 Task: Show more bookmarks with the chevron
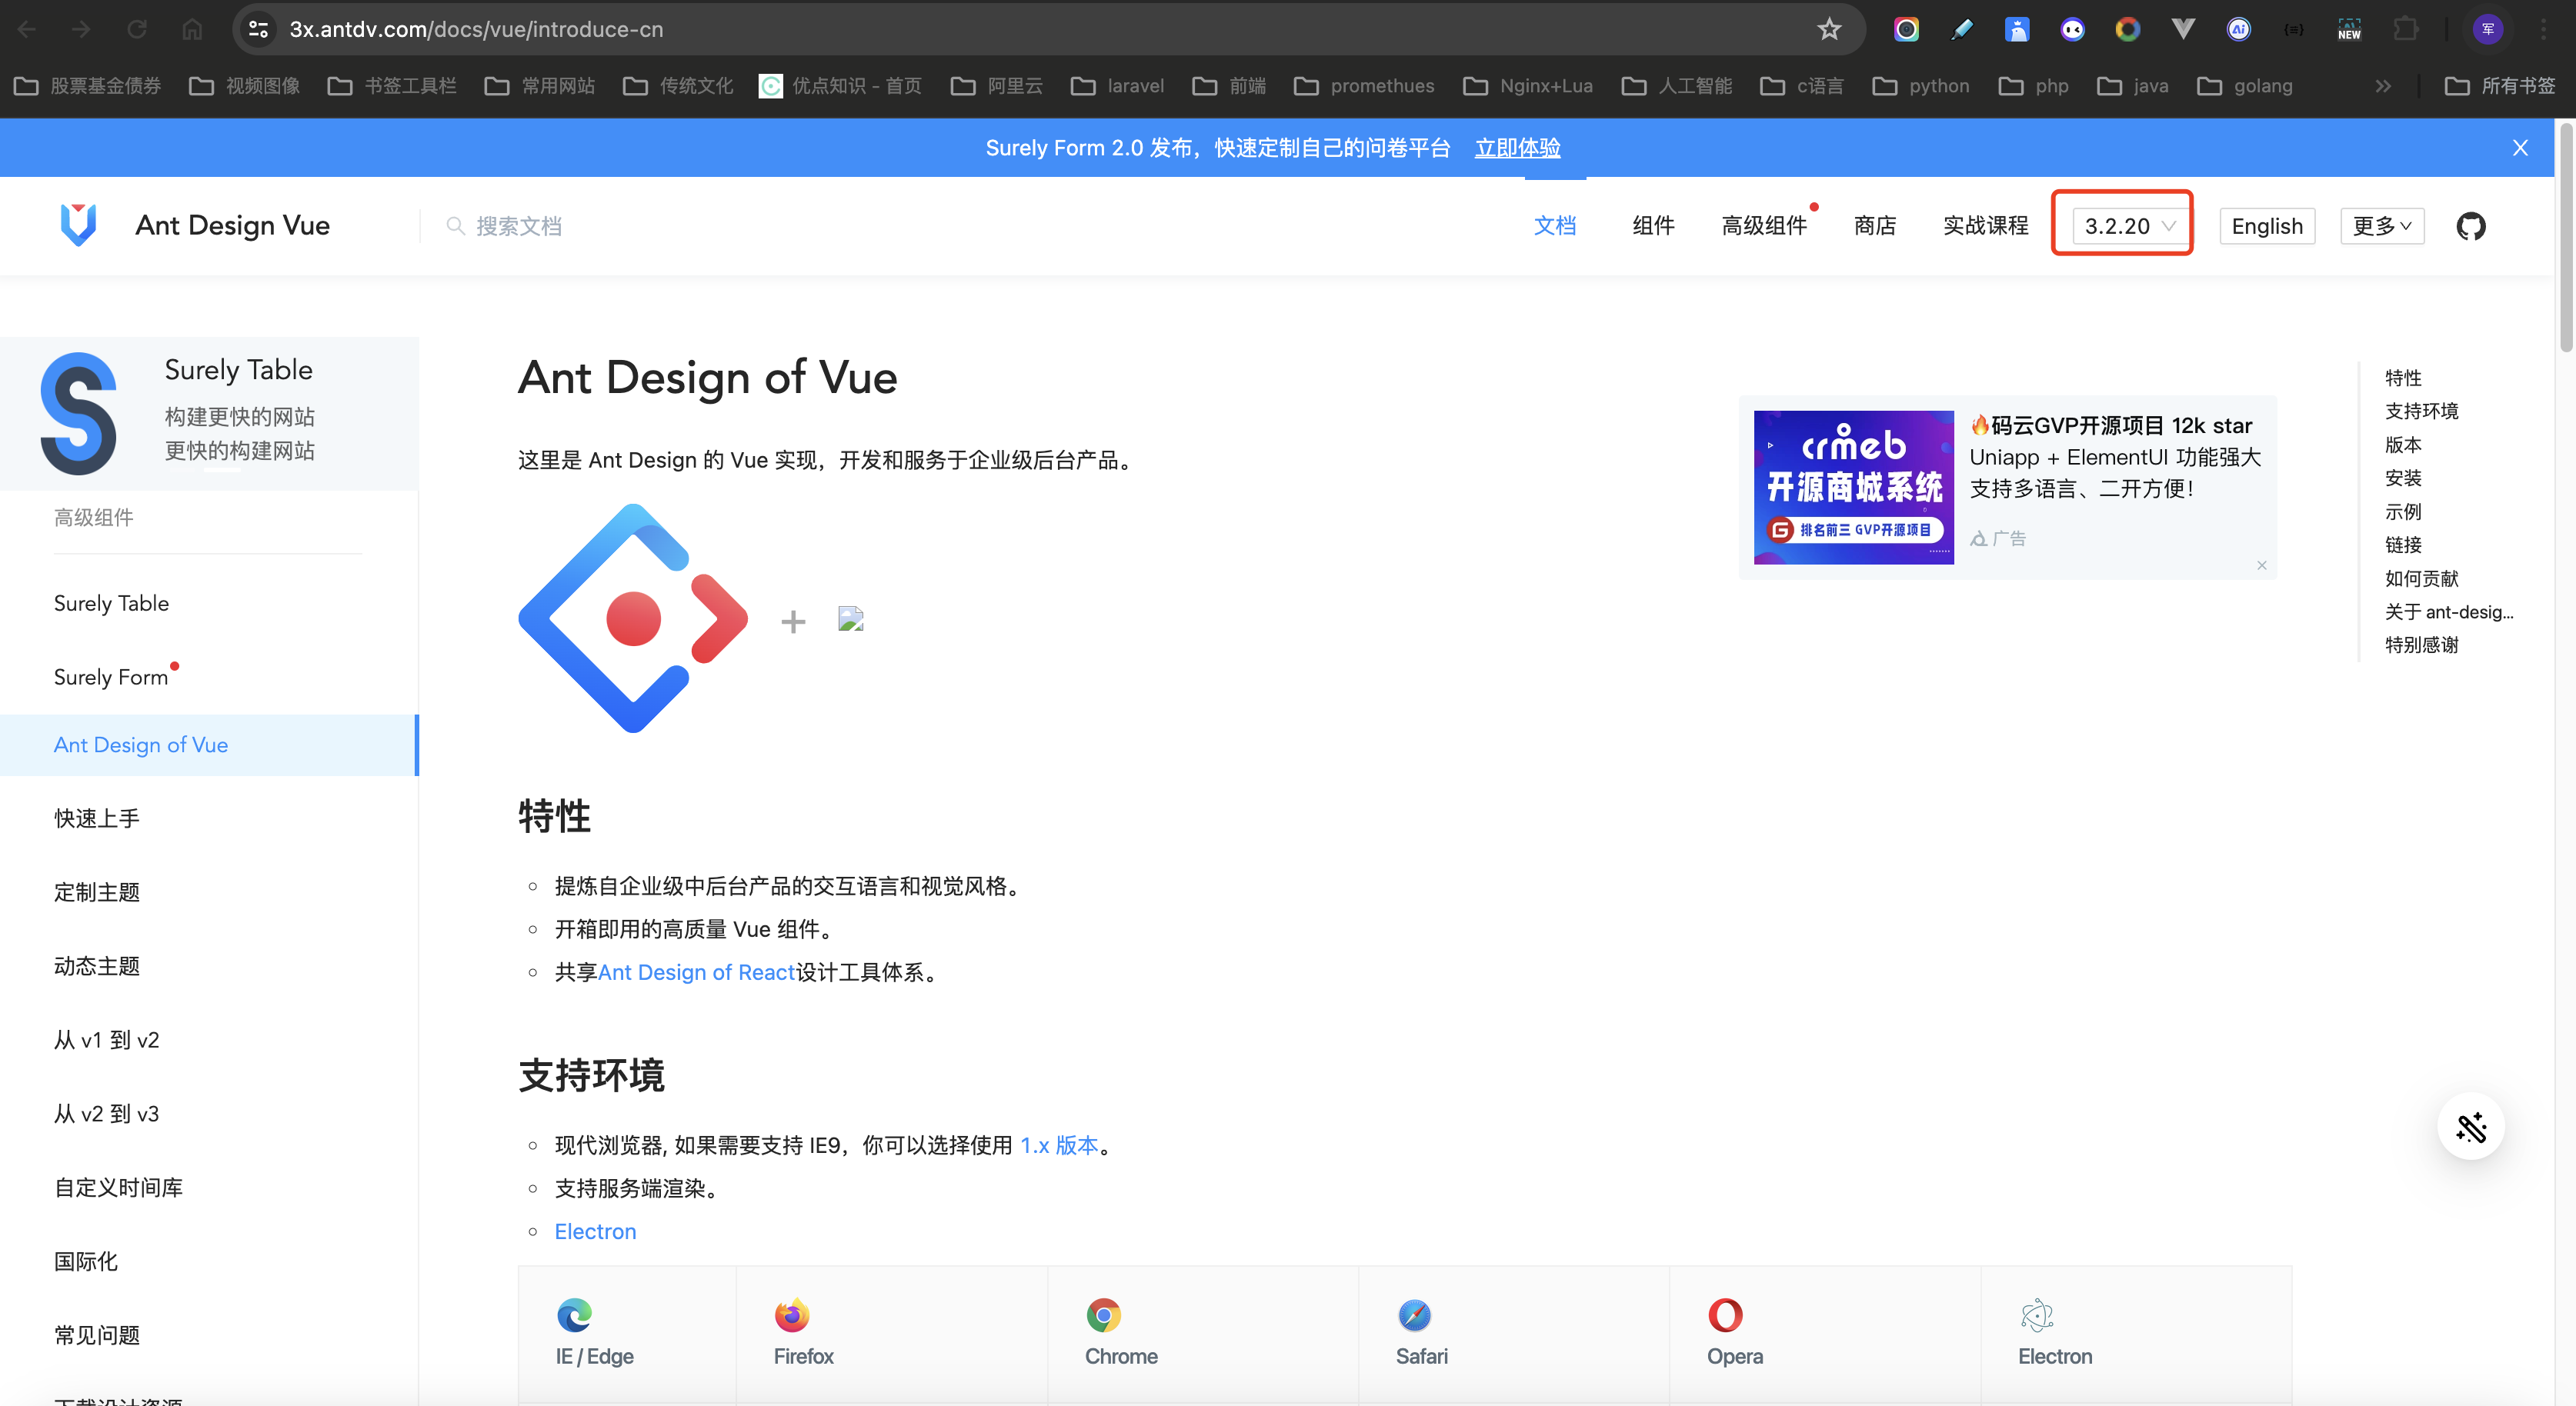point(2383,86)
